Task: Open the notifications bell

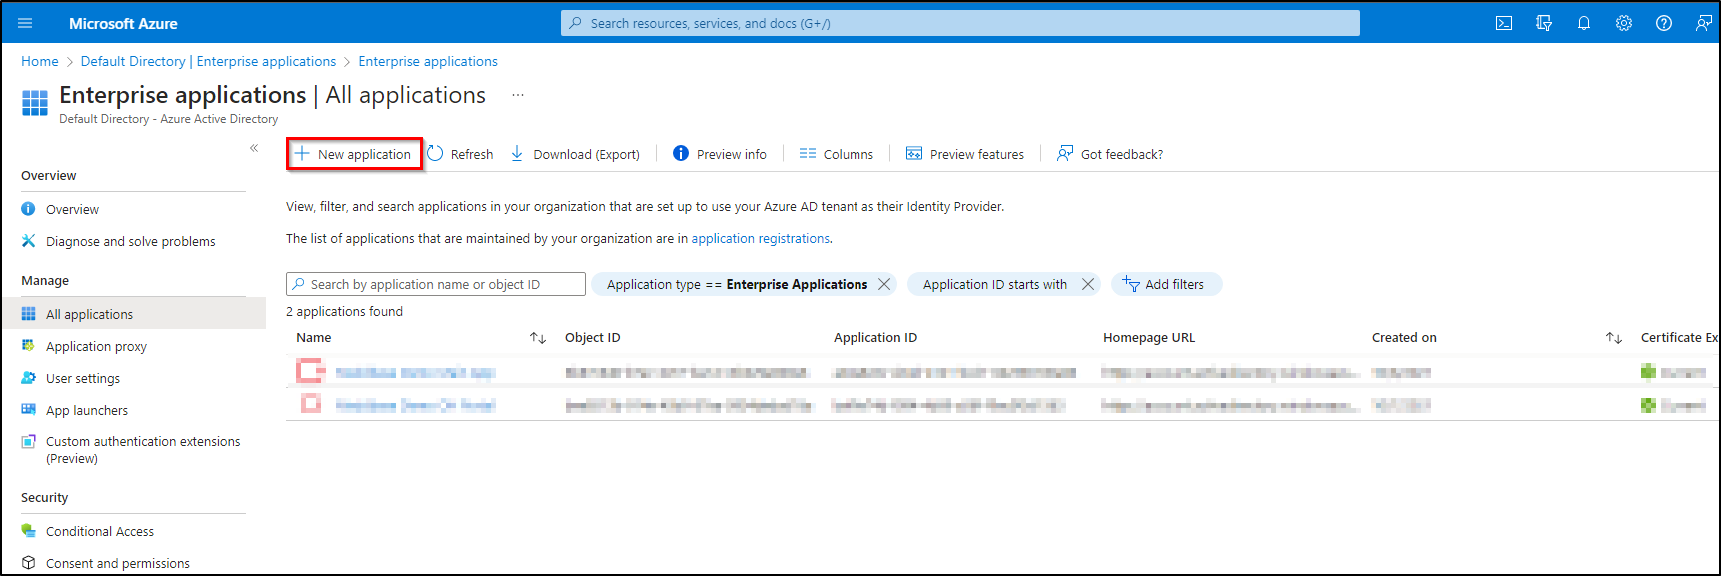Action: [x=1583, y=23]
